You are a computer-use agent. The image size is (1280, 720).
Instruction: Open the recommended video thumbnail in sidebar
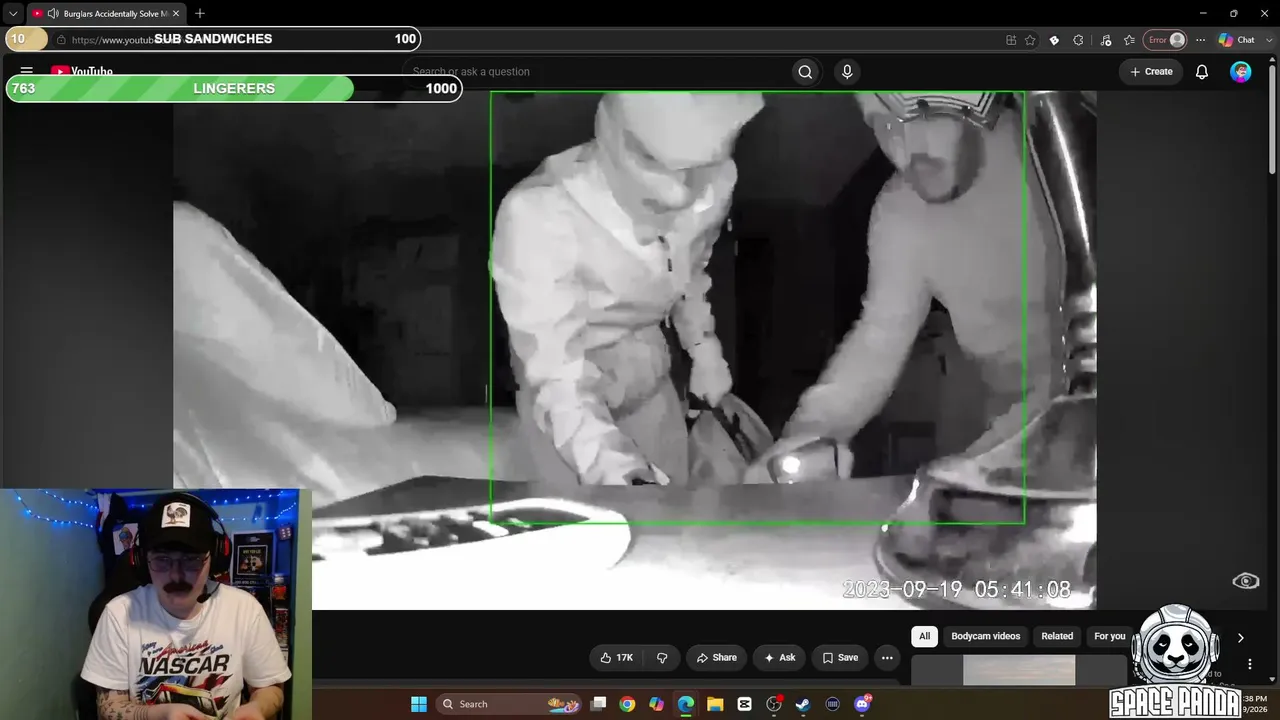point(1019,671)
